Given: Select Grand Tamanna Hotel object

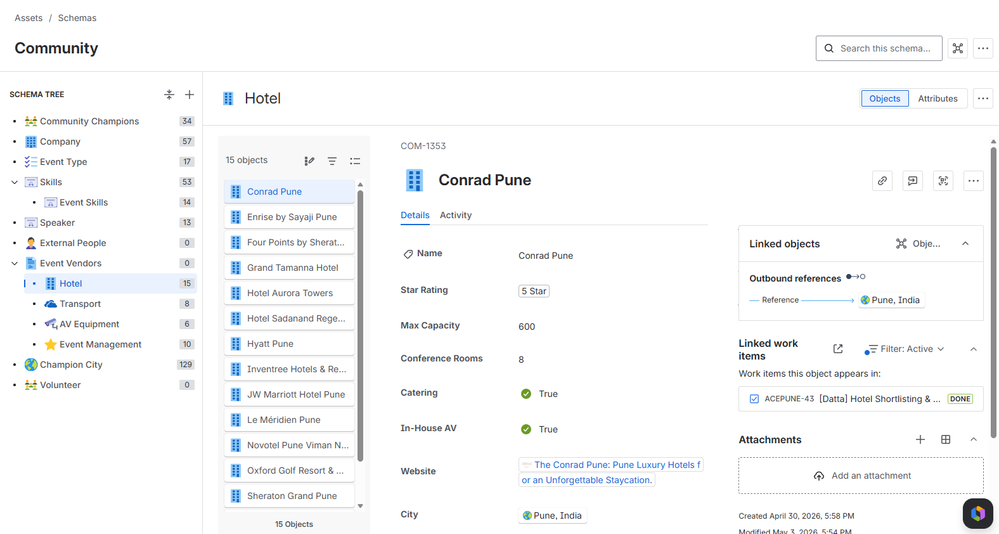Looking at the screenshot, I should (x=289, y=268).
